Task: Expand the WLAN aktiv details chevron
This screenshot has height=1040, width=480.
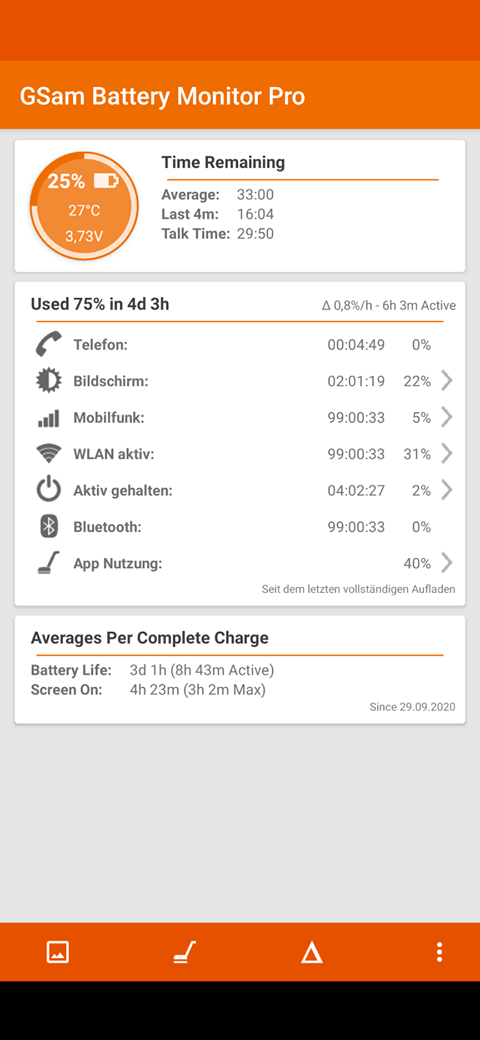Action: [447, 454]
